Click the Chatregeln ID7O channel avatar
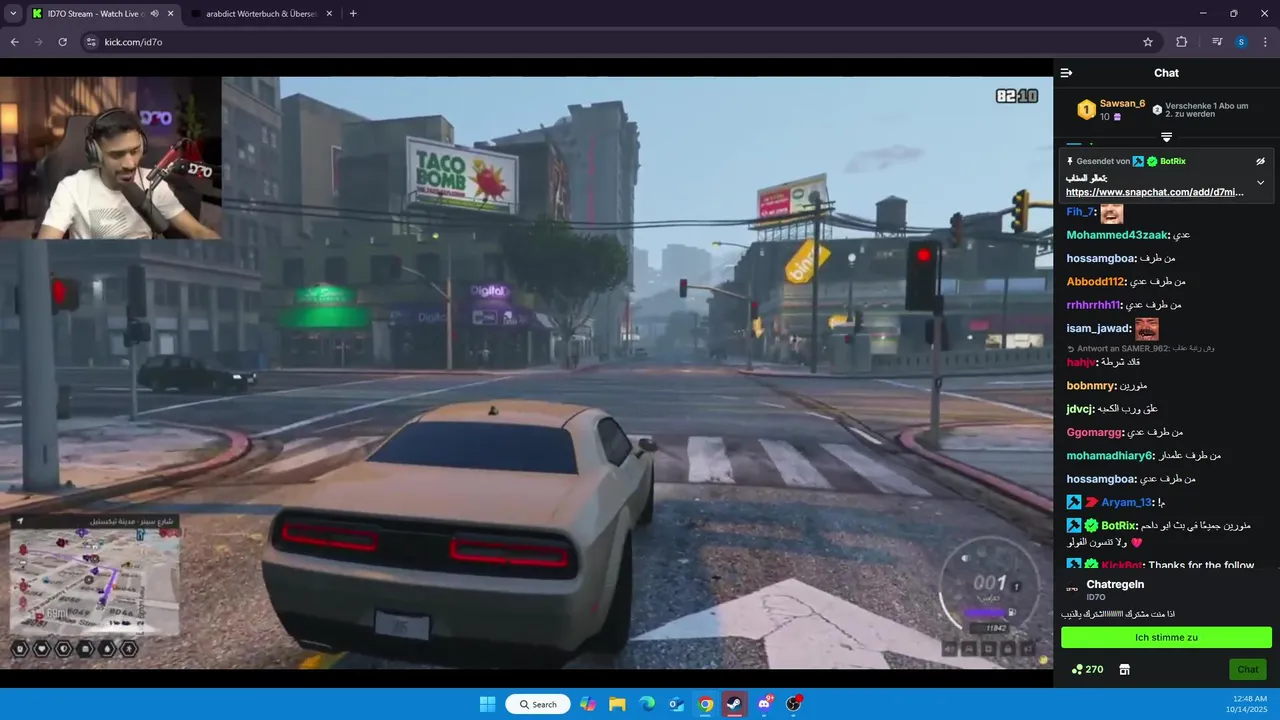Viewport: 1280px width, 720px height. pos(1072,589)
